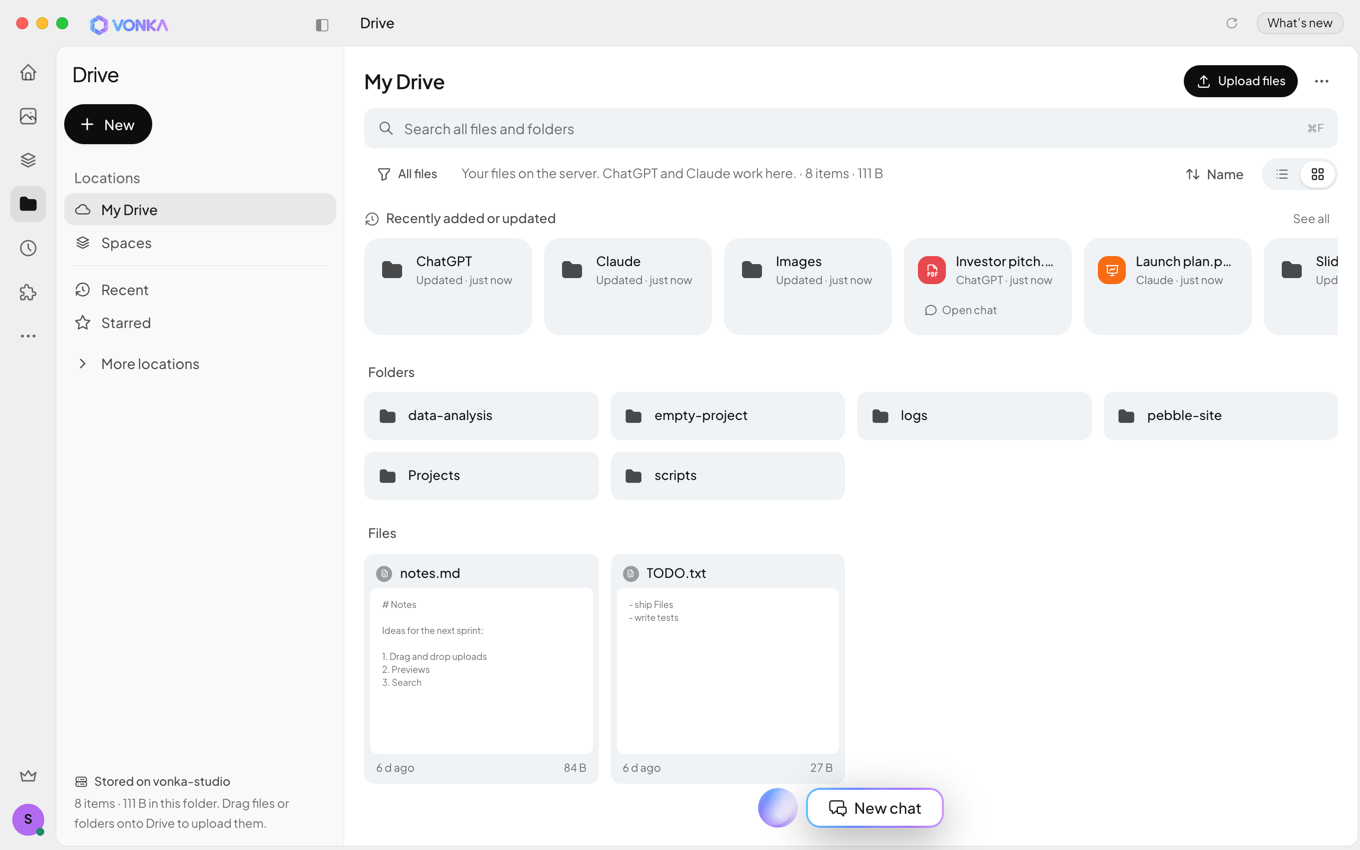Focus the search all files field
Image resolution: width=1360 pixels, height=850 pixels.
(850, 128)
